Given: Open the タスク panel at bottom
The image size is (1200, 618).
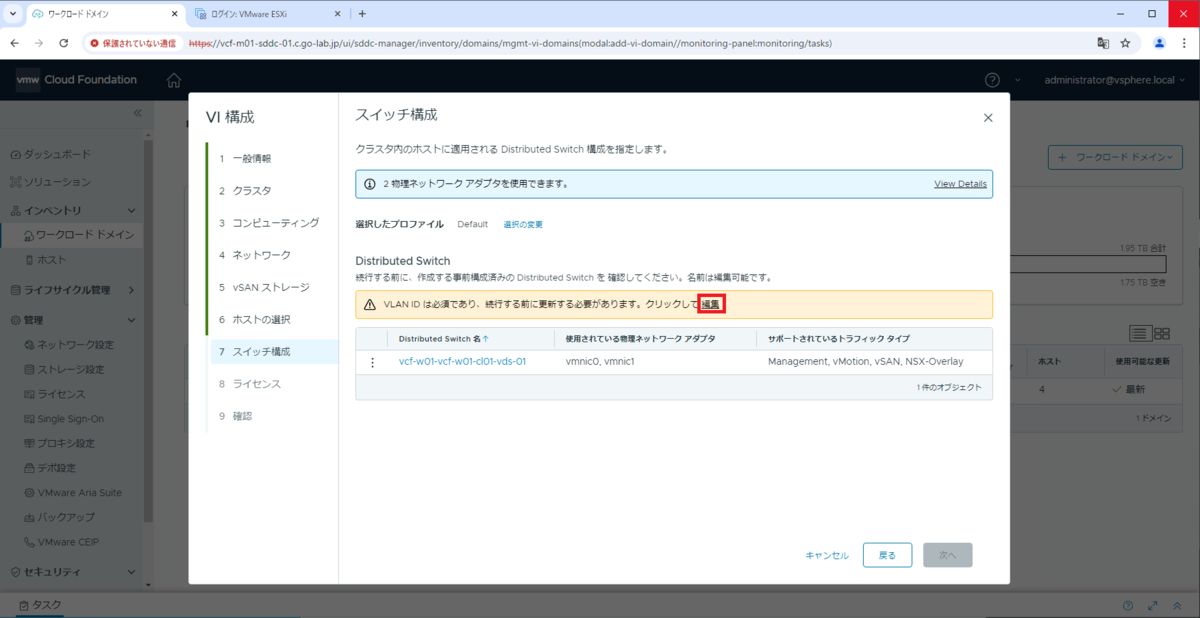Looking at the screenshot, I should click(40, 605).
